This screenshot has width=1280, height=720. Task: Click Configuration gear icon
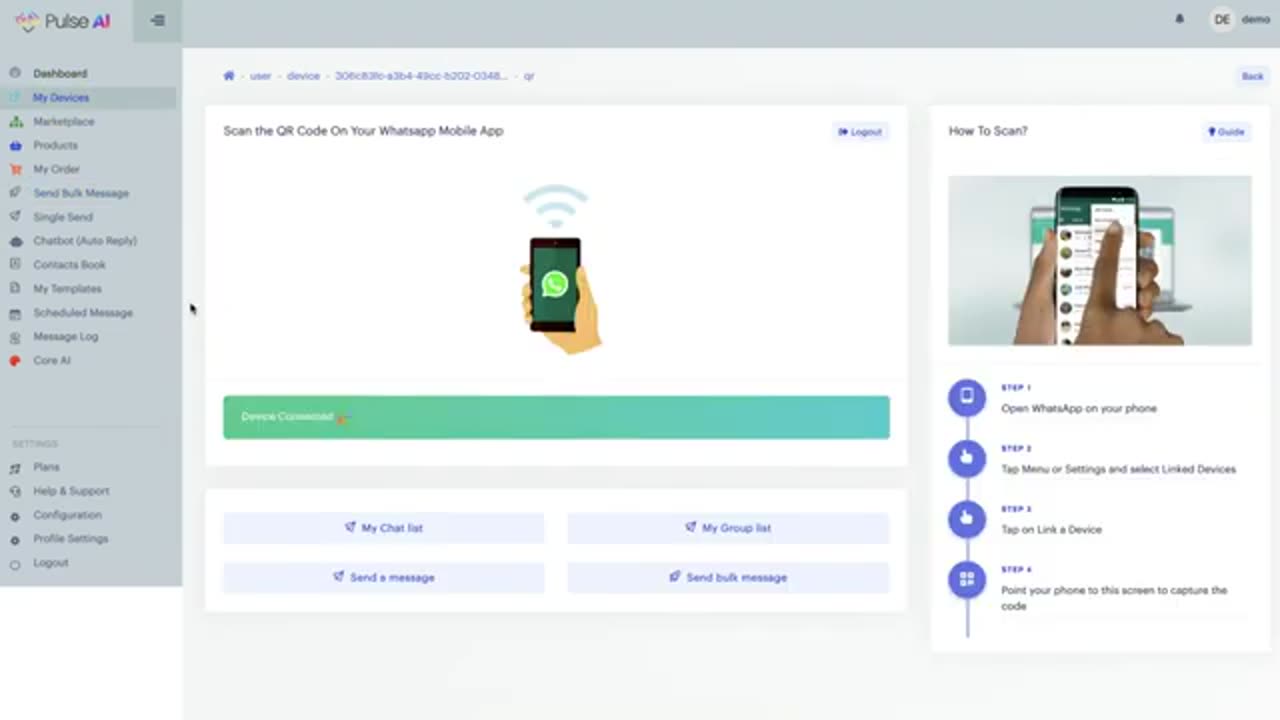click(x=15, y=516)
